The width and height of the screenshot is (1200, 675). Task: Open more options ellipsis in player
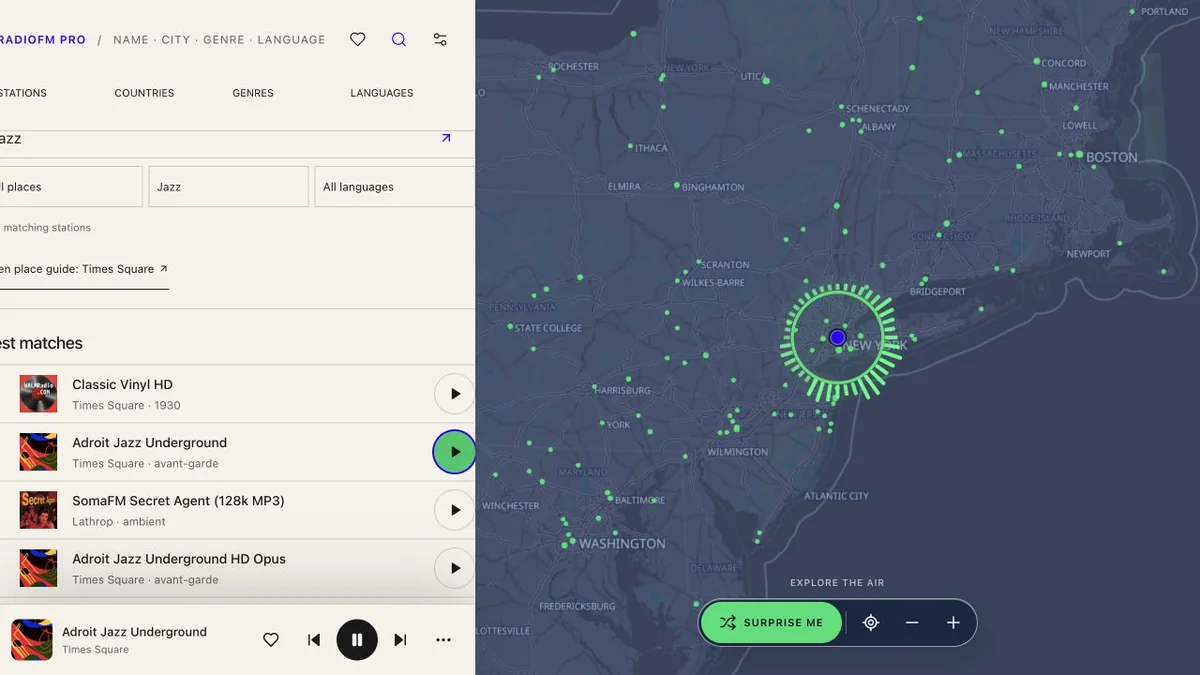point(443,640)
